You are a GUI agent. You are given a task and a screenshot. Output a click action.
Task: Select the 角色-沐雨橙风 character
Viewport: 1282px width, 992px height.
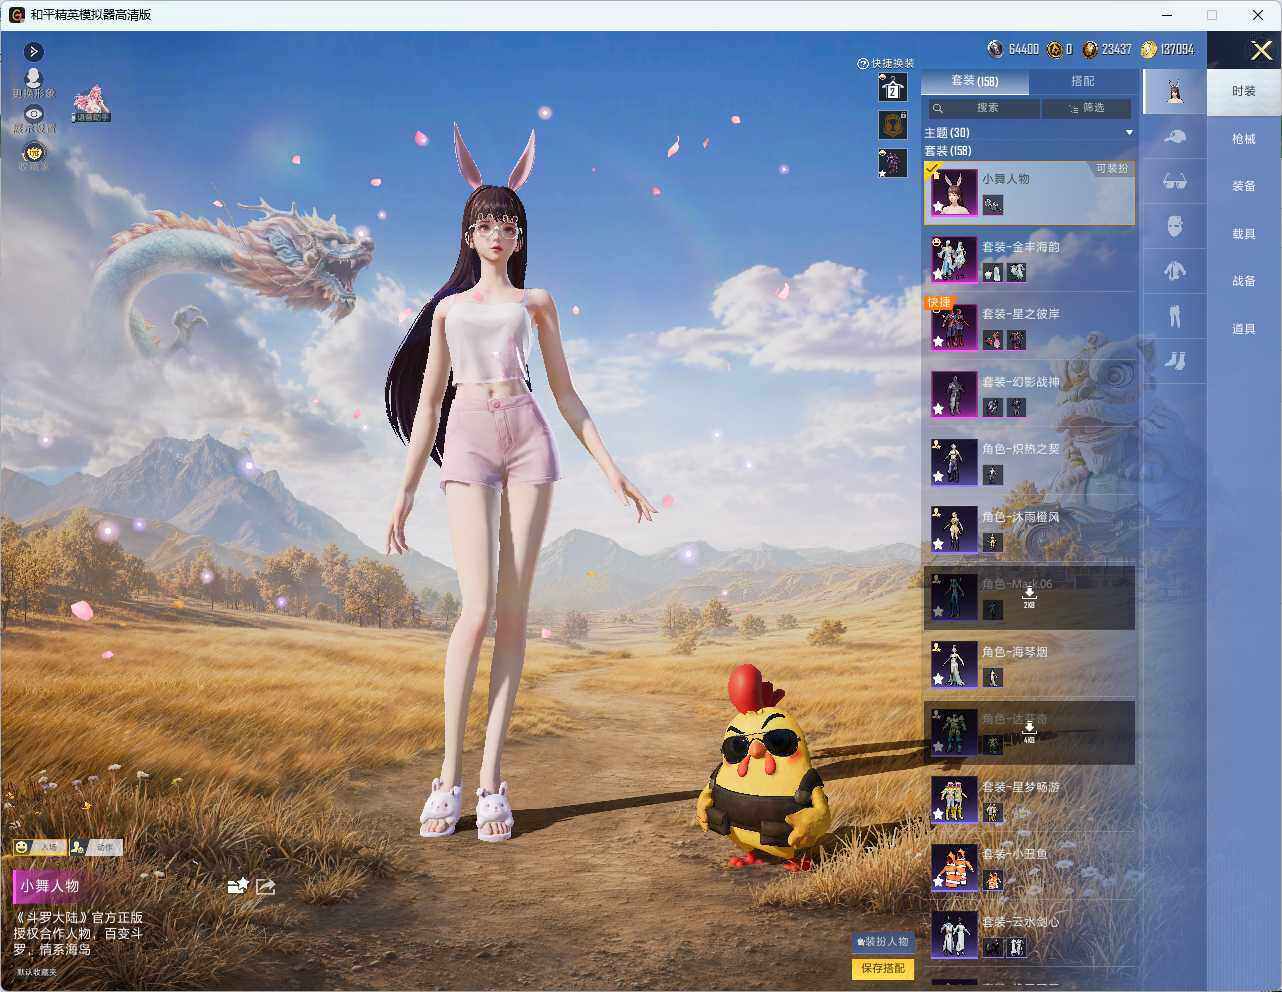pyautogui.click(x=1030, y=529)
